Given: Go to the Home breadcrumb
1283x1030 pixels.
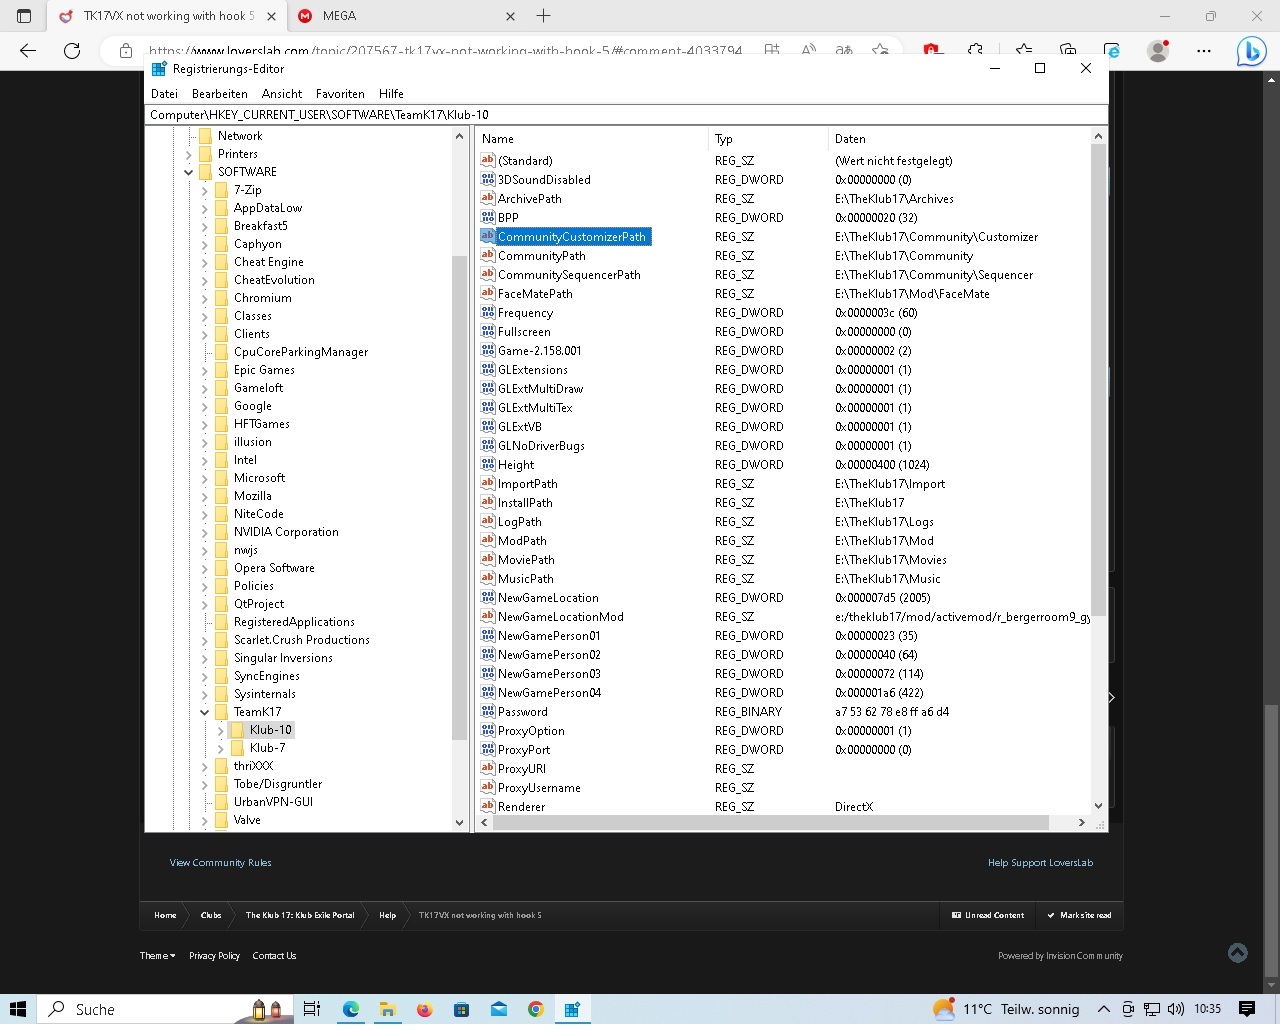Looking at the screenshot, I should [x=165, y=915].
